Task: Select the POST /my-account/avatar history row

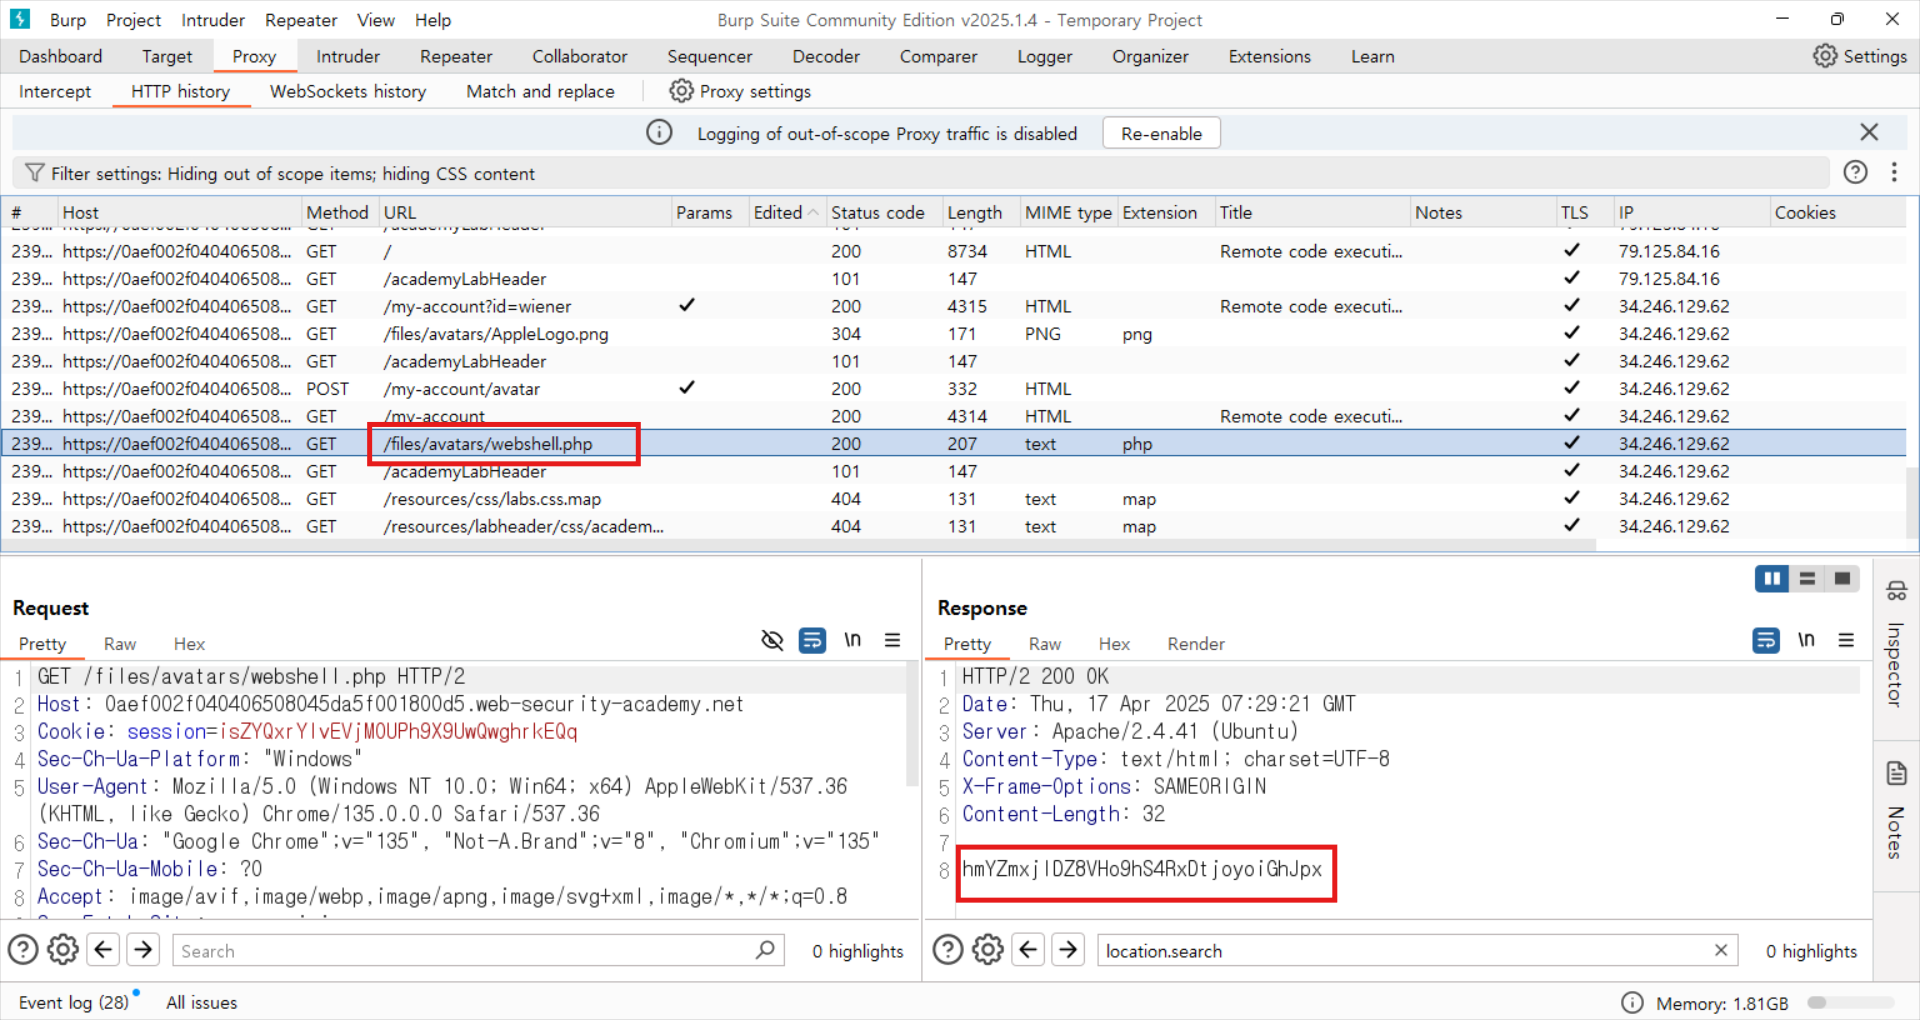Action: [954, 388]
